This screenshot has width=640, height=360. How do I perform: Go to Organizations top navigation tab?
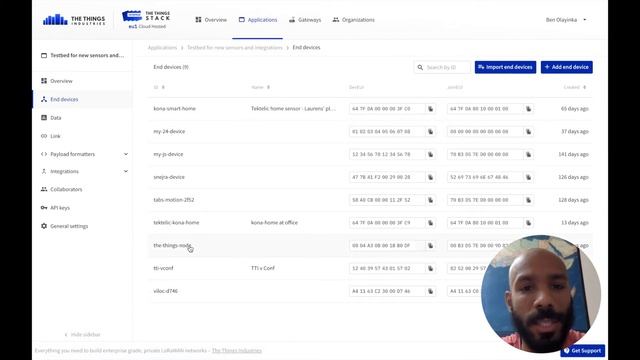pyautogui.click(x=353, y=20)
